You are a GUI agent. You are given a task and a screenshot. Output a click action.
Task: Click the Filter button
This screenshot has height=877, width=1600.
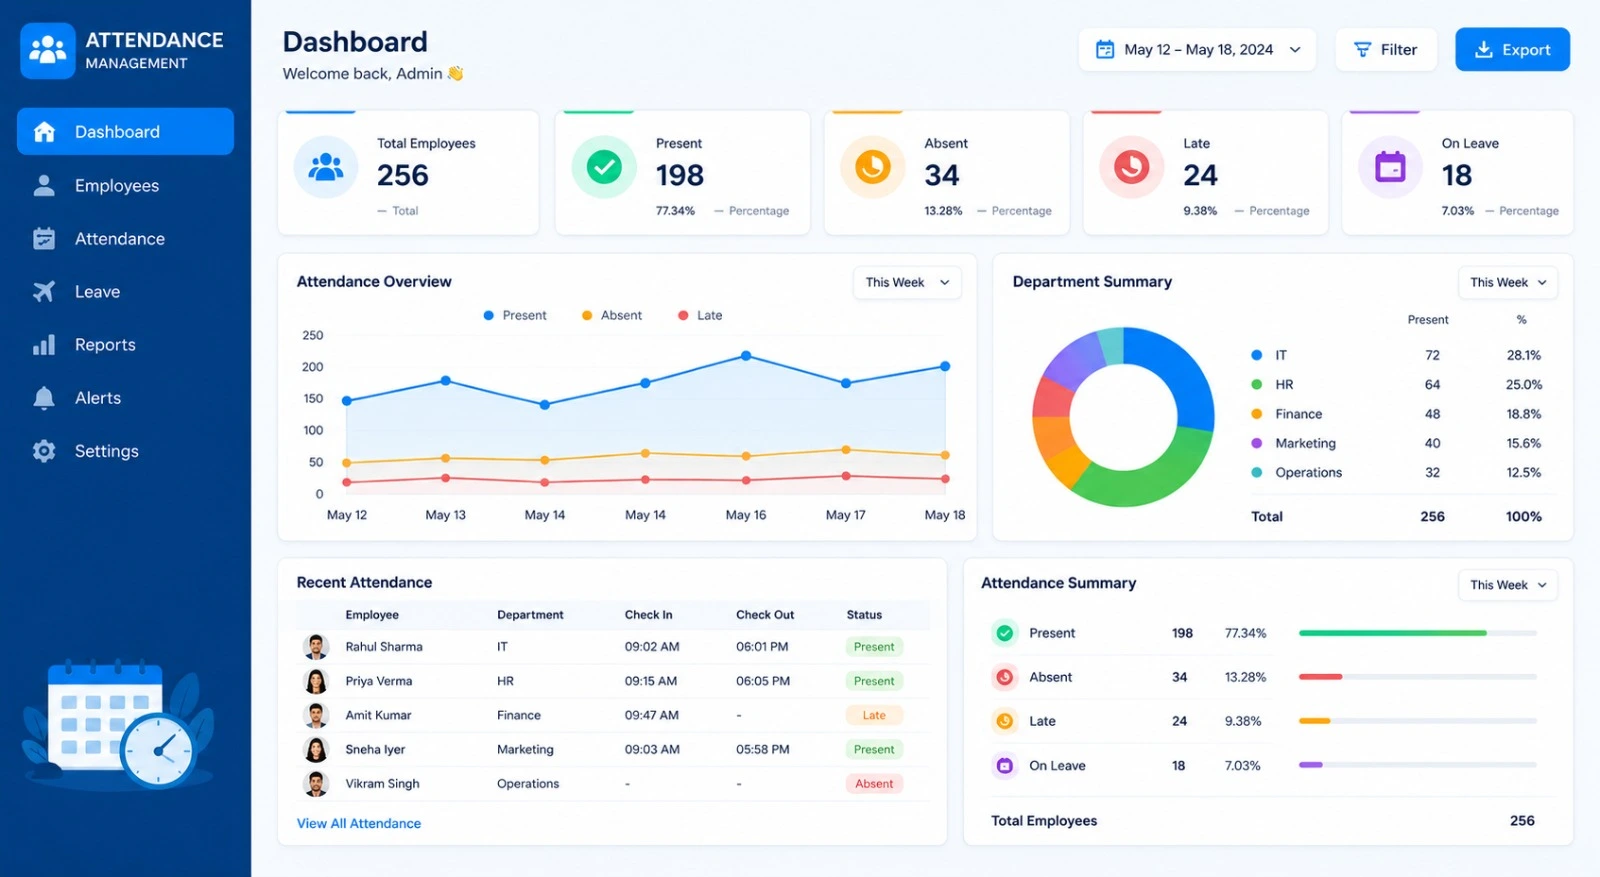click(1386, 50)
